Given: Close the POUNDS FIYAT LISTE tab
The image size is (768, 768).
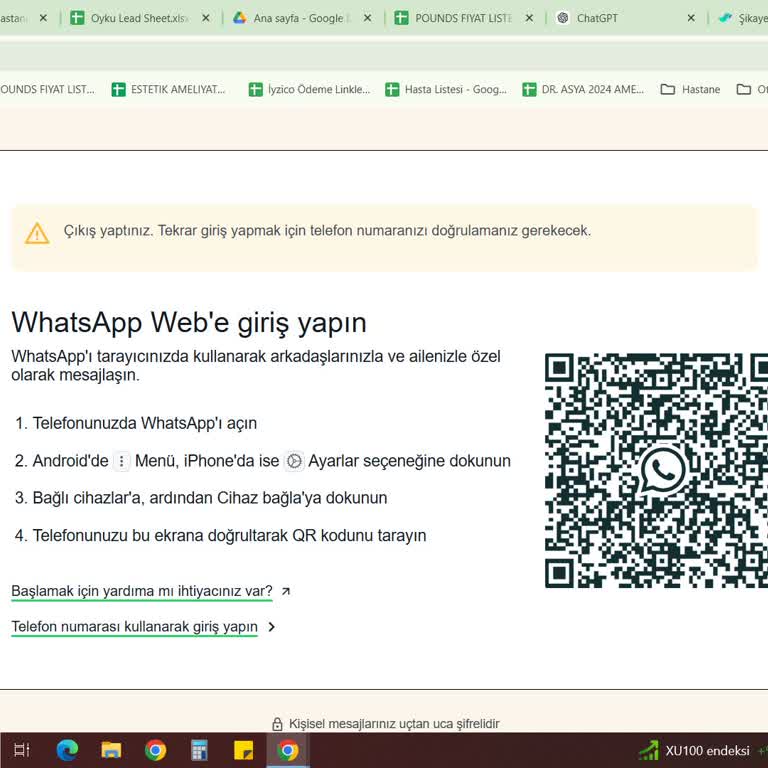Looking at the screenshot, I should point(529,18).
